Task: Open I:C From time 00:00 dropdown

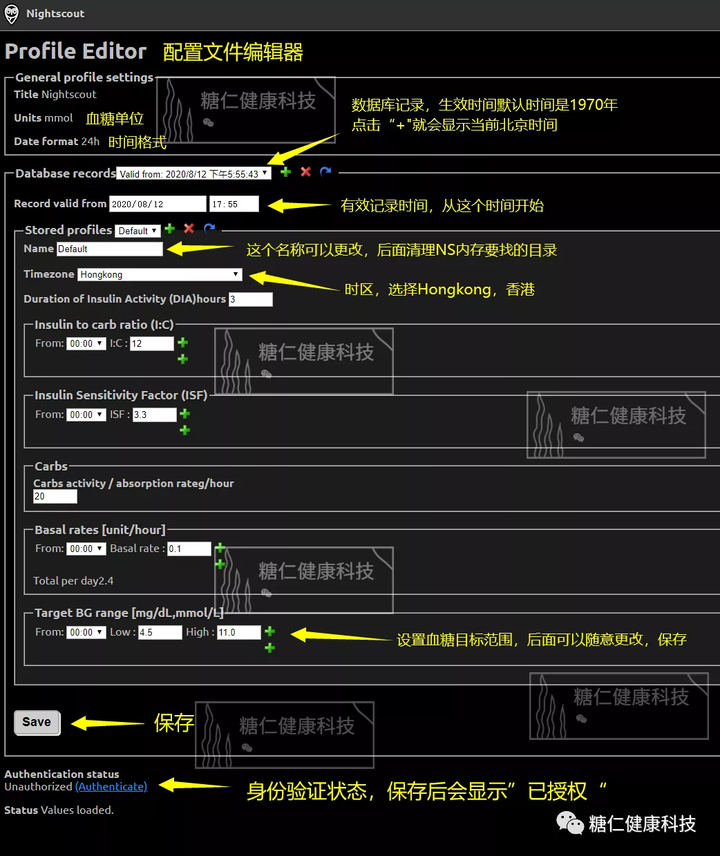Action: (x=86, y=343)
